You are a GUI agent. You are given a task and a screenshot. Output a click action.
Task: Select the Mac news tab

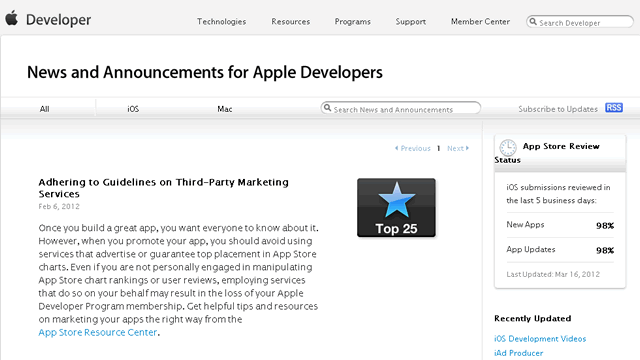pos(224,109)
